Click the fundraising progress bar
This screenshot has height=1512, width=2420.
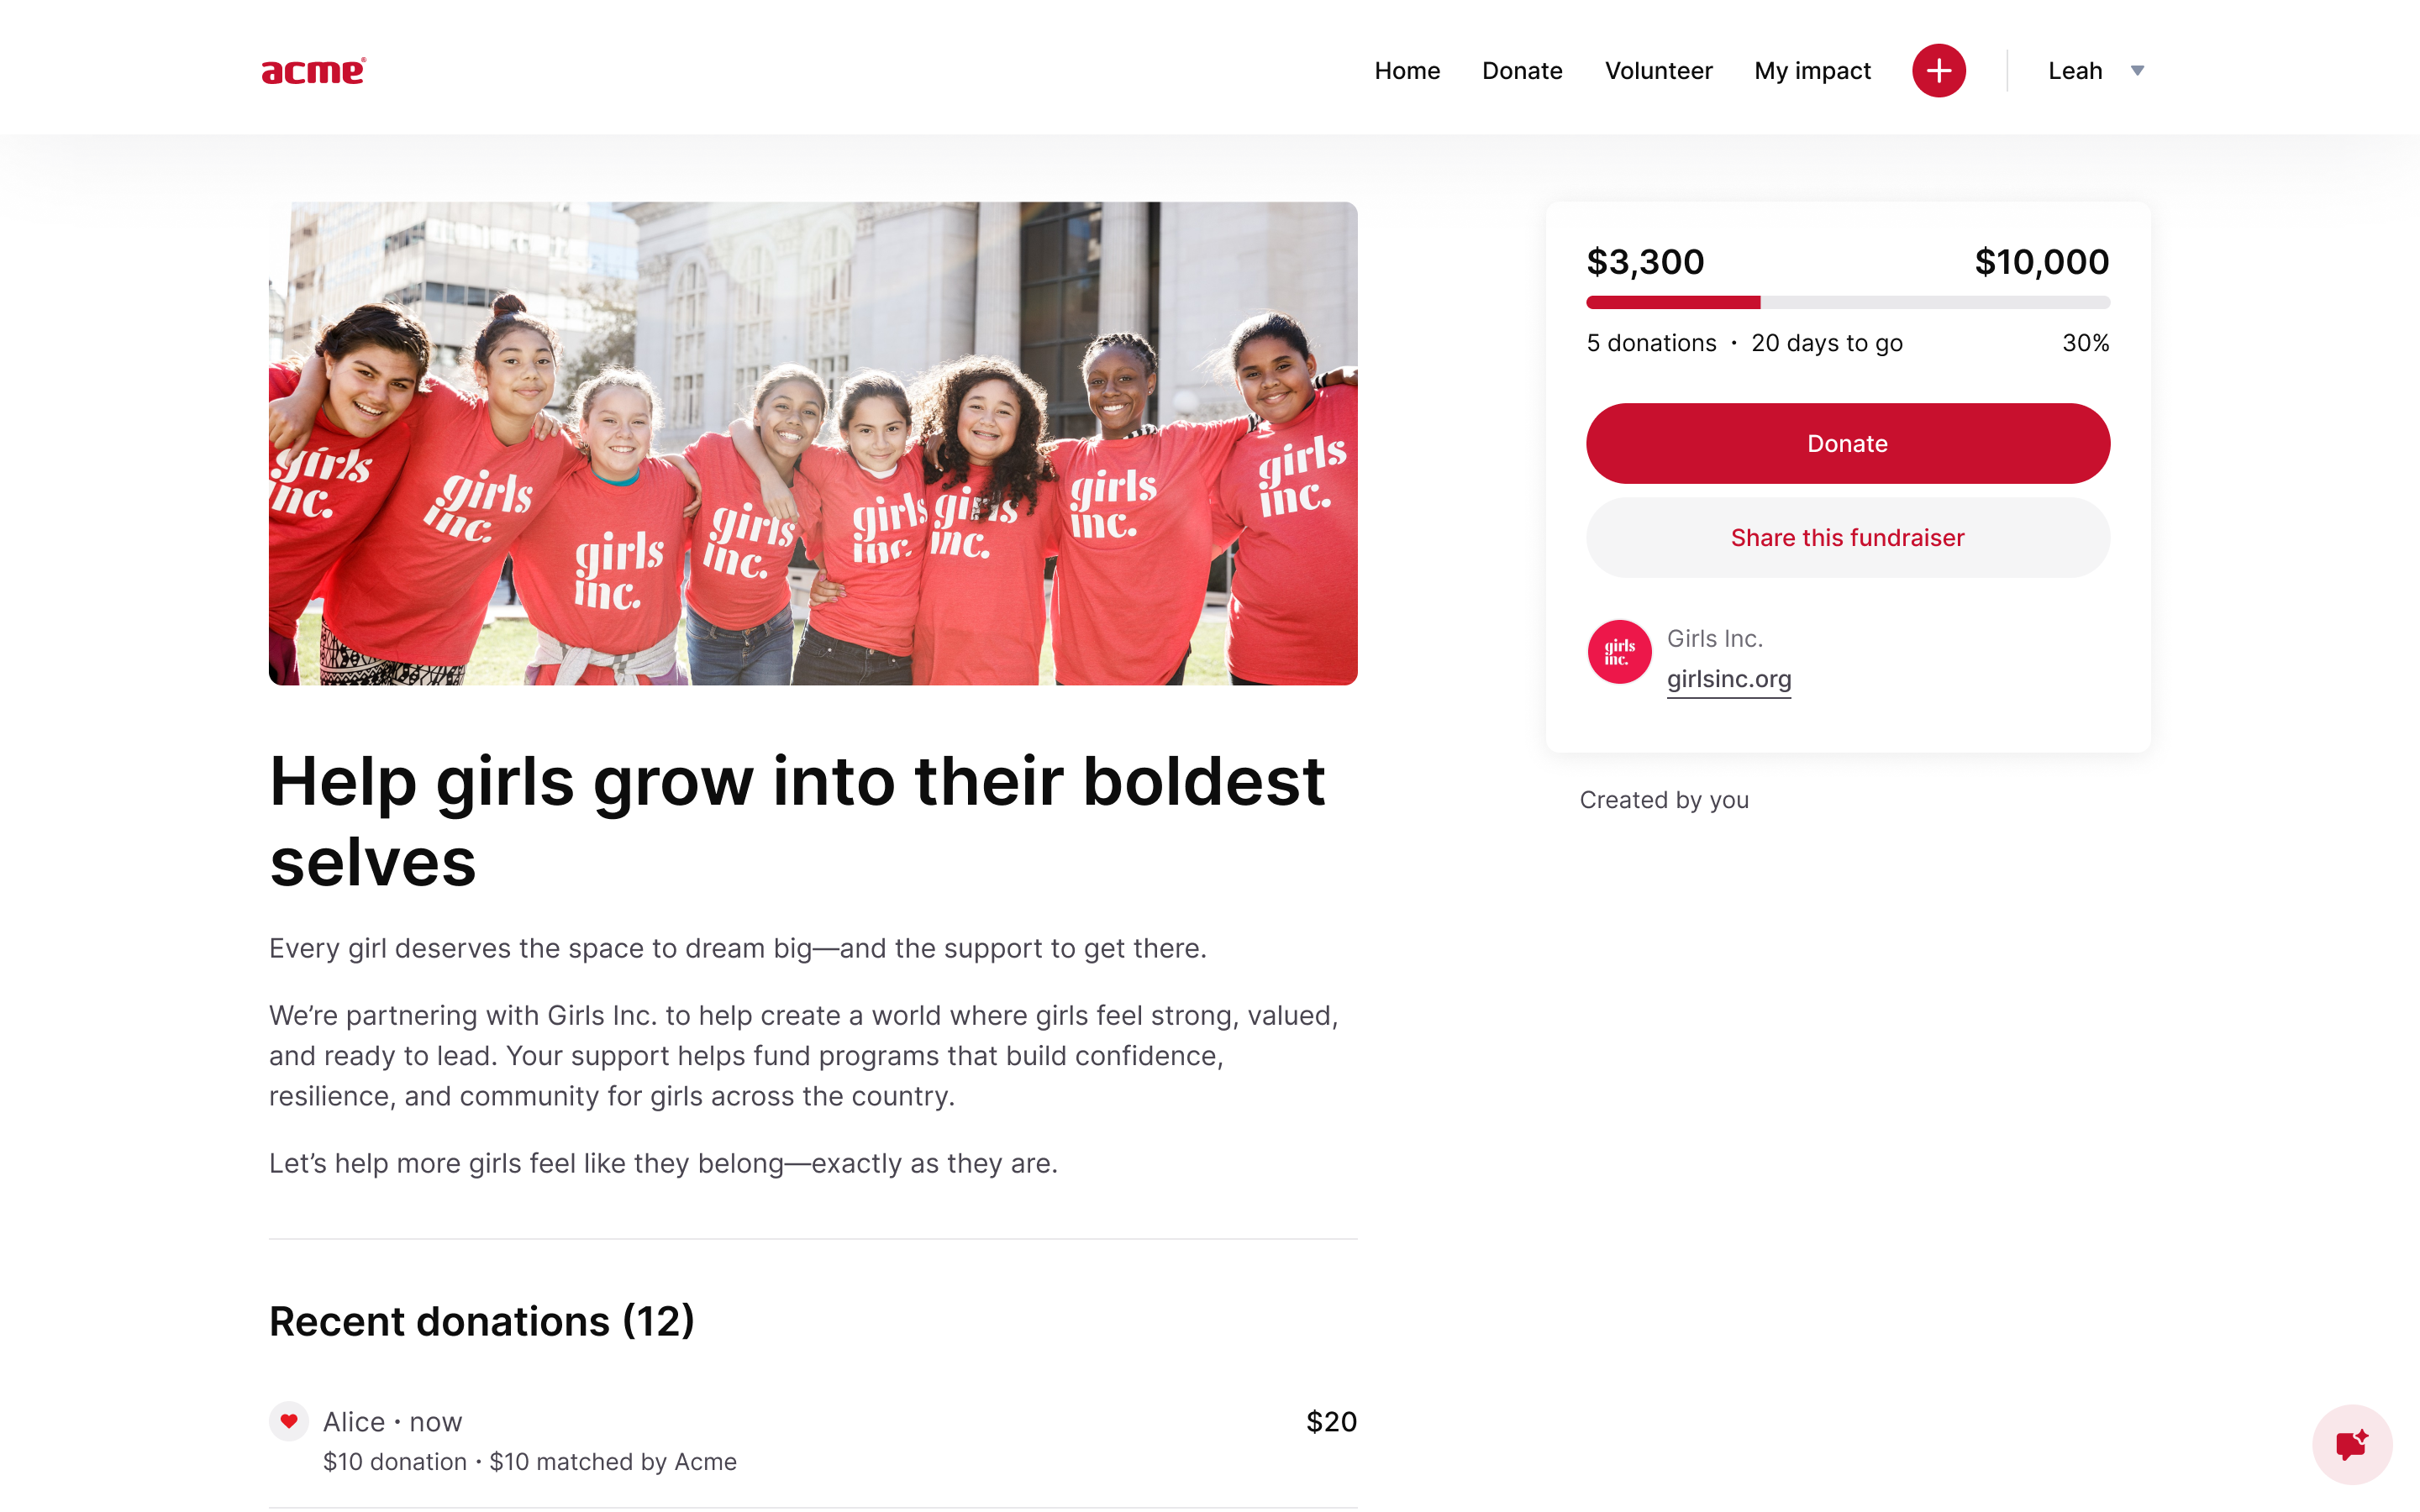(1848, 302)
